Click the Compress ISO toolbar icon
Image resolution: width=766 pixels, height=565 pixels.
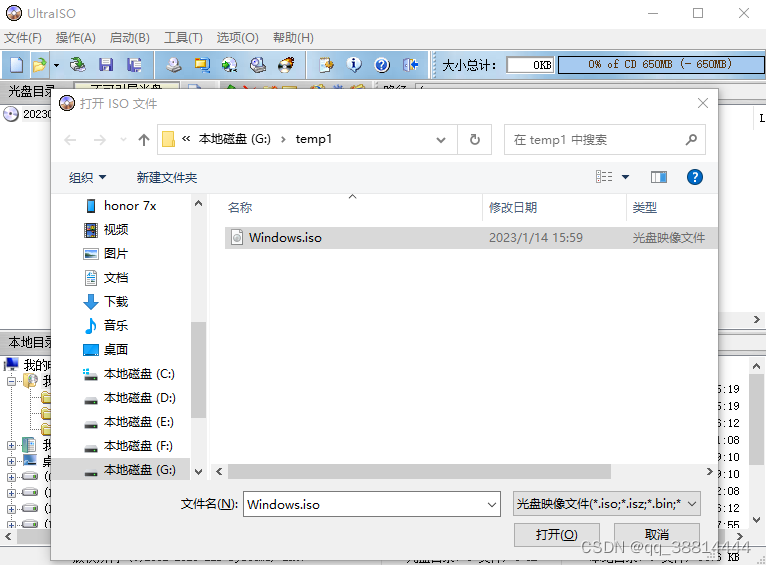(229, 65)
